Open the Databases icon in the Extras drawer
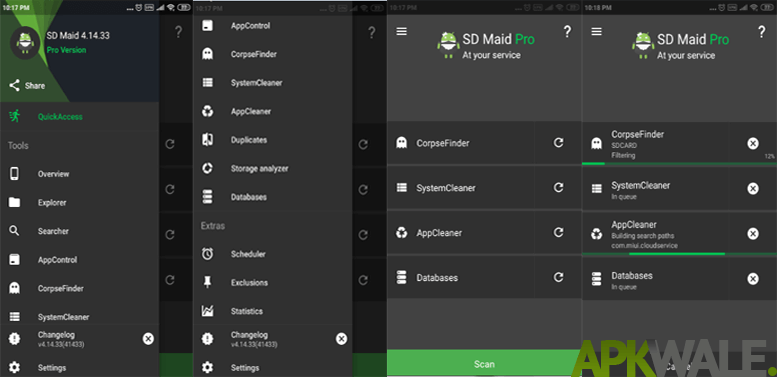Image resolution: width=777 pixels, height=377 pixels. [207, 197]
